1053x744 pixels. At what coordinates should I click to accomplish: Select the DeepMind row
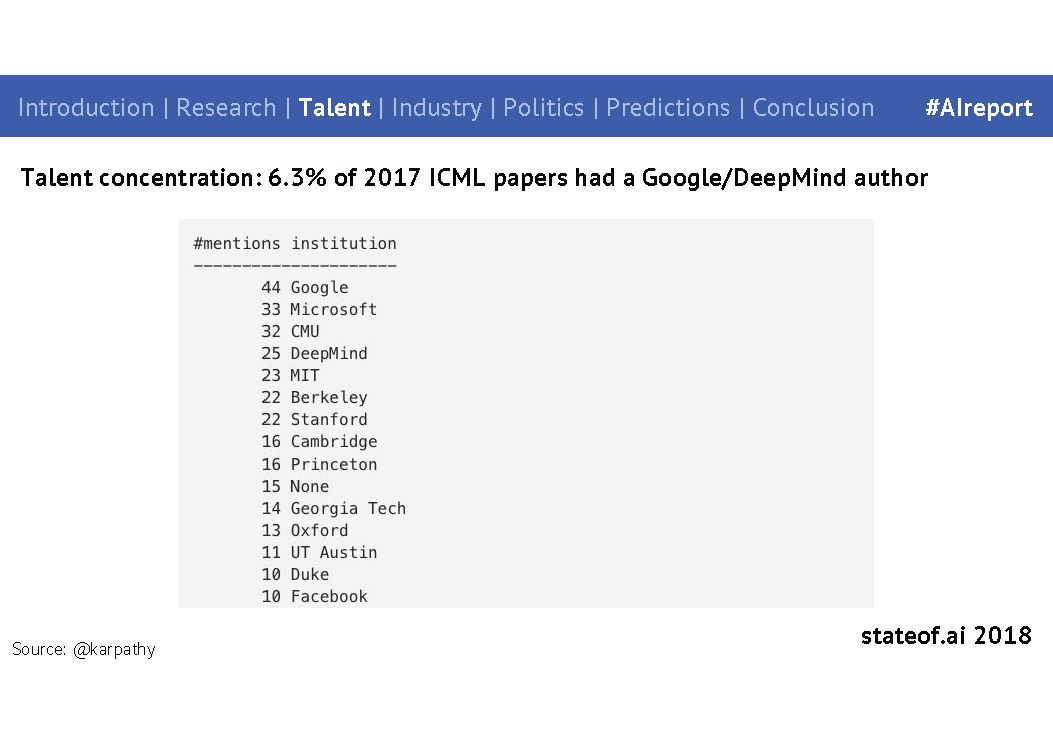tap(314, 353)
